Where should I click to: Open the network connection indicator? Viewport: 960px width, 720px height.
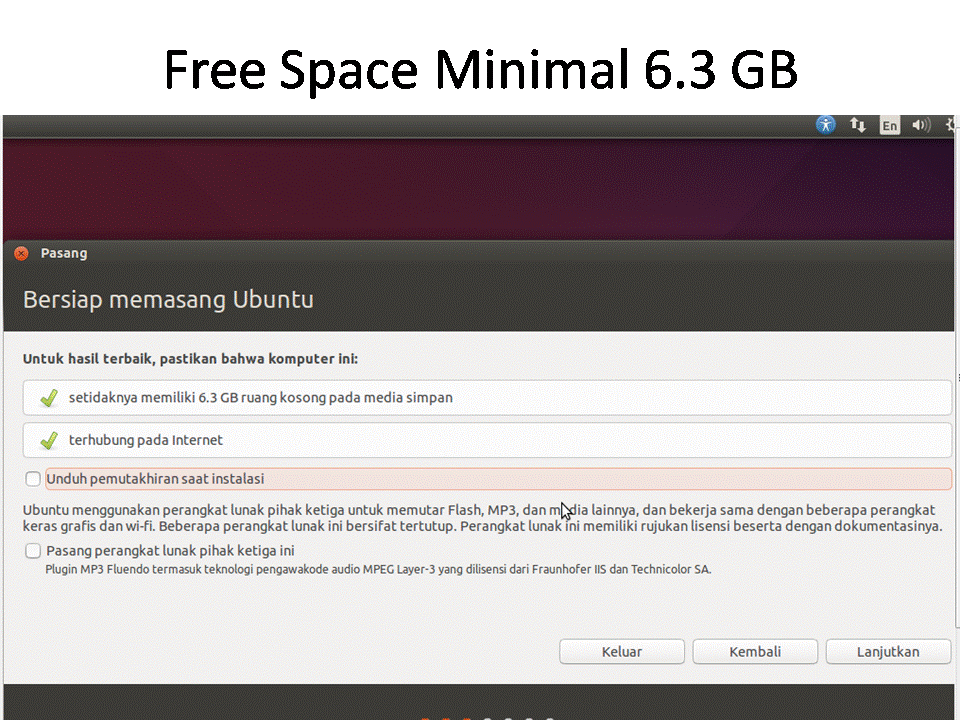click(x=857, y=126)
